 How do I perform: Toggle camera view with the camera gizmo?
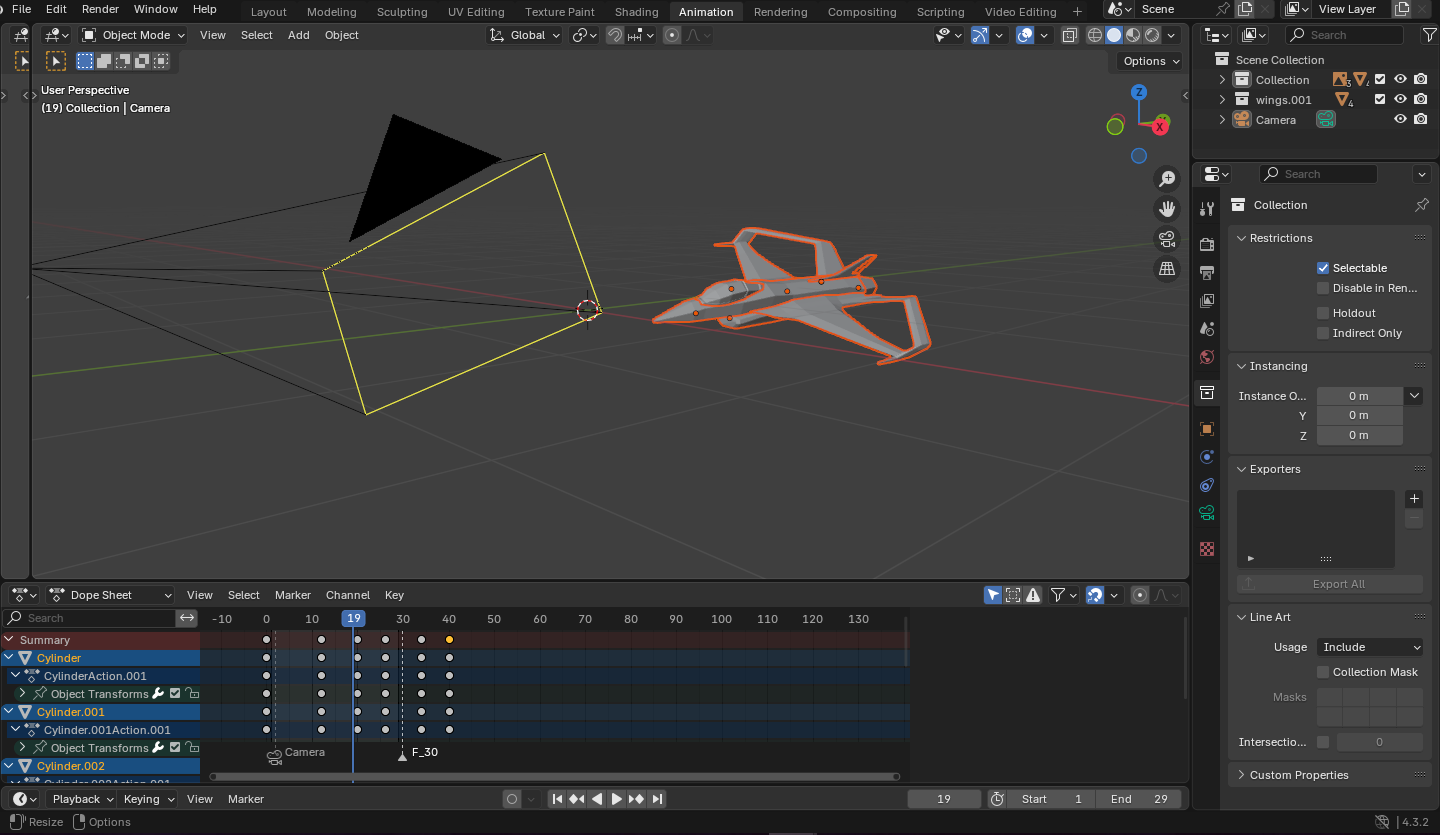1167,239
